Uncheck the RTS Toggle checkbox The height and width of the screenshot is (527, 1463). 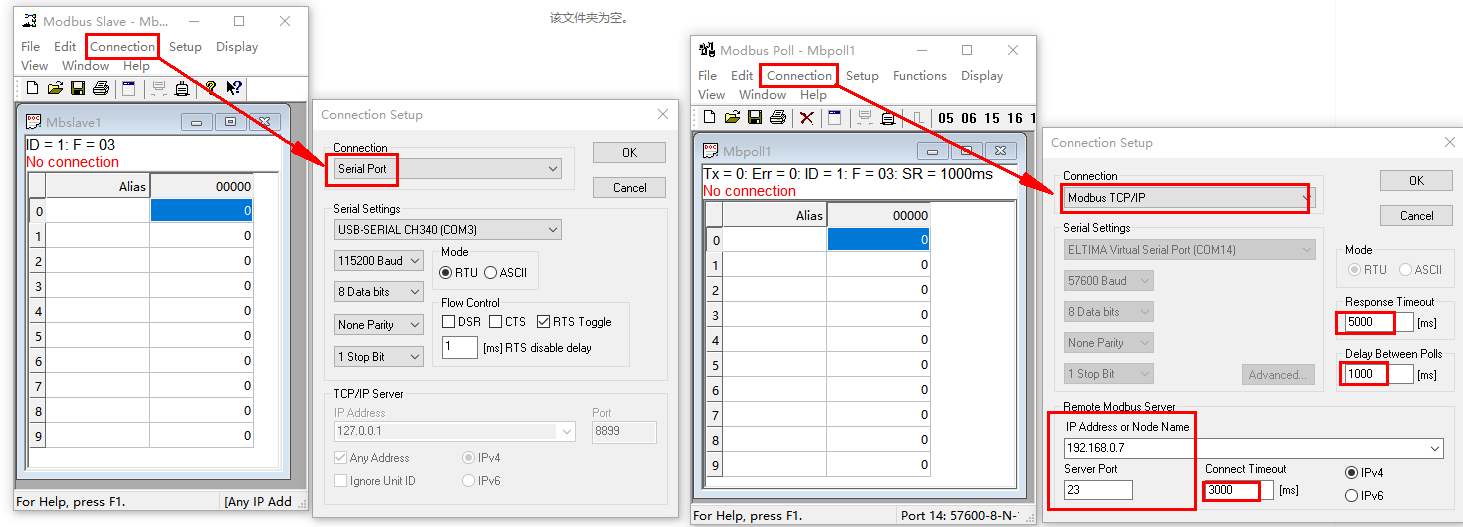pos(544,322)
